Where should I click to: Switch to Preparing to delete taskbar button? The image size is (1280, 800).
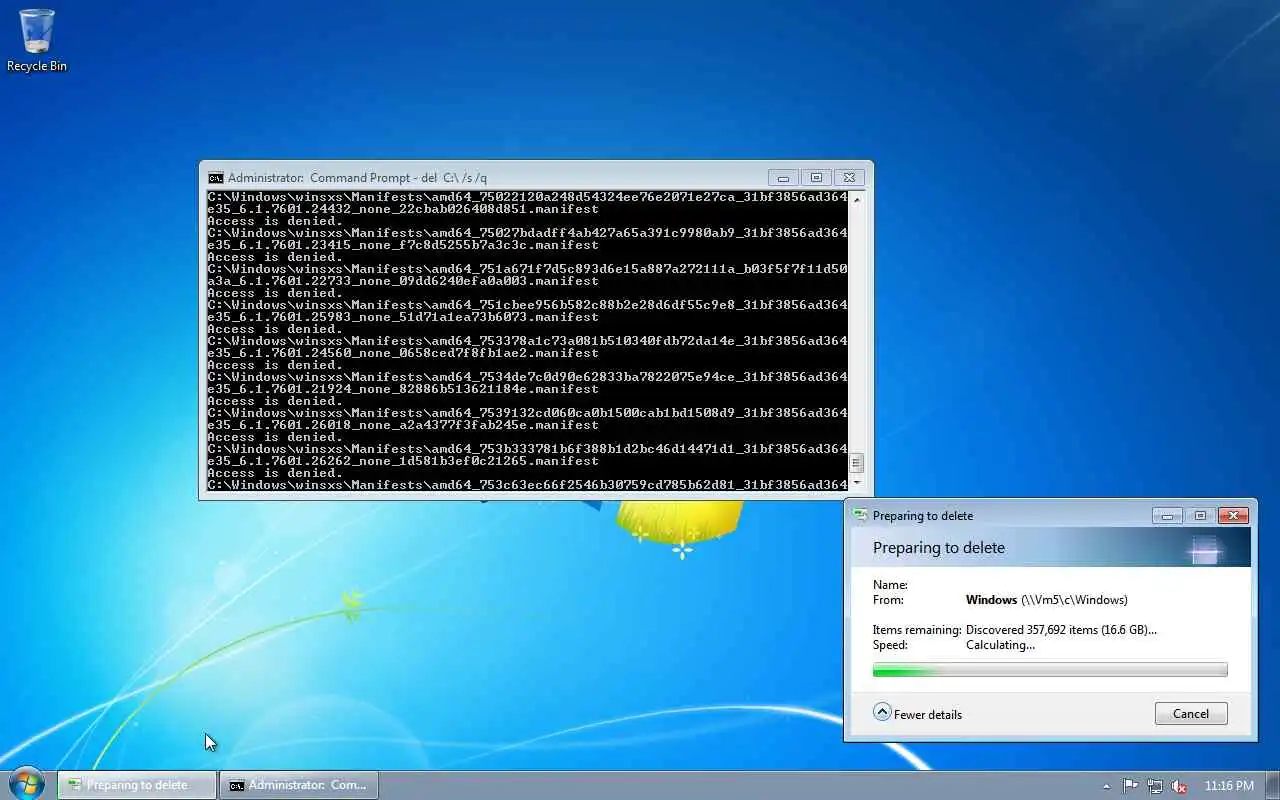137,785
